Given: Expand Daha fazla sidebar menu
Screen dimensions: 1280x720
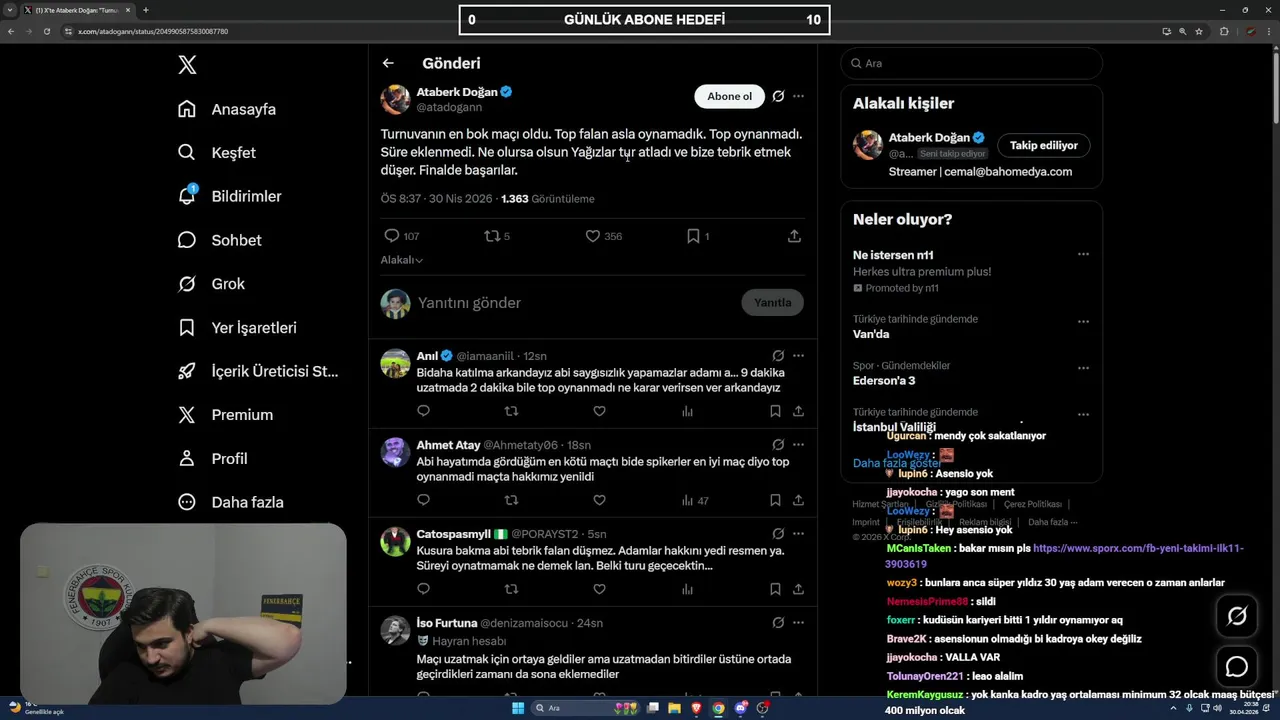Looking at the screenshot, I should [230, 502].
